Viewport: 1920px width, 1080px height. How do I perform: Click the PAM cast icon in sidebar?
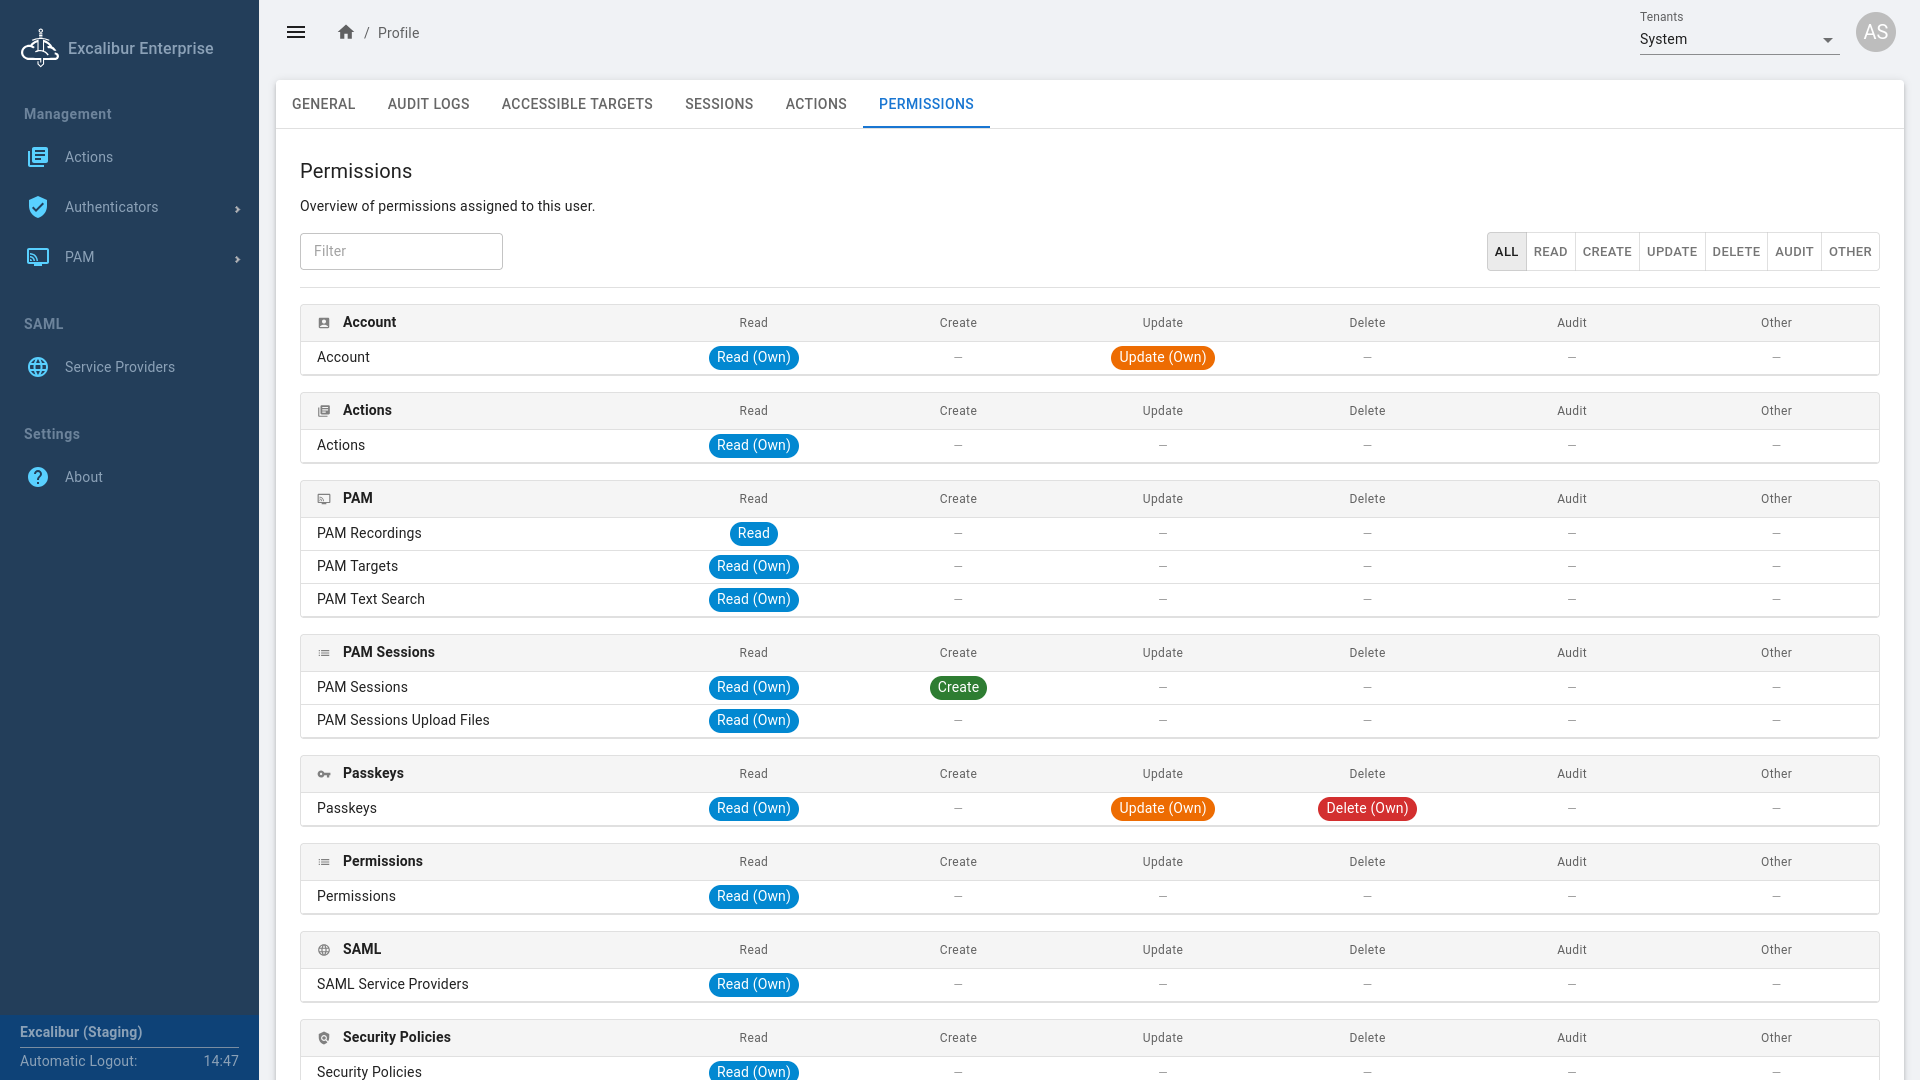(x=38, y=257)
